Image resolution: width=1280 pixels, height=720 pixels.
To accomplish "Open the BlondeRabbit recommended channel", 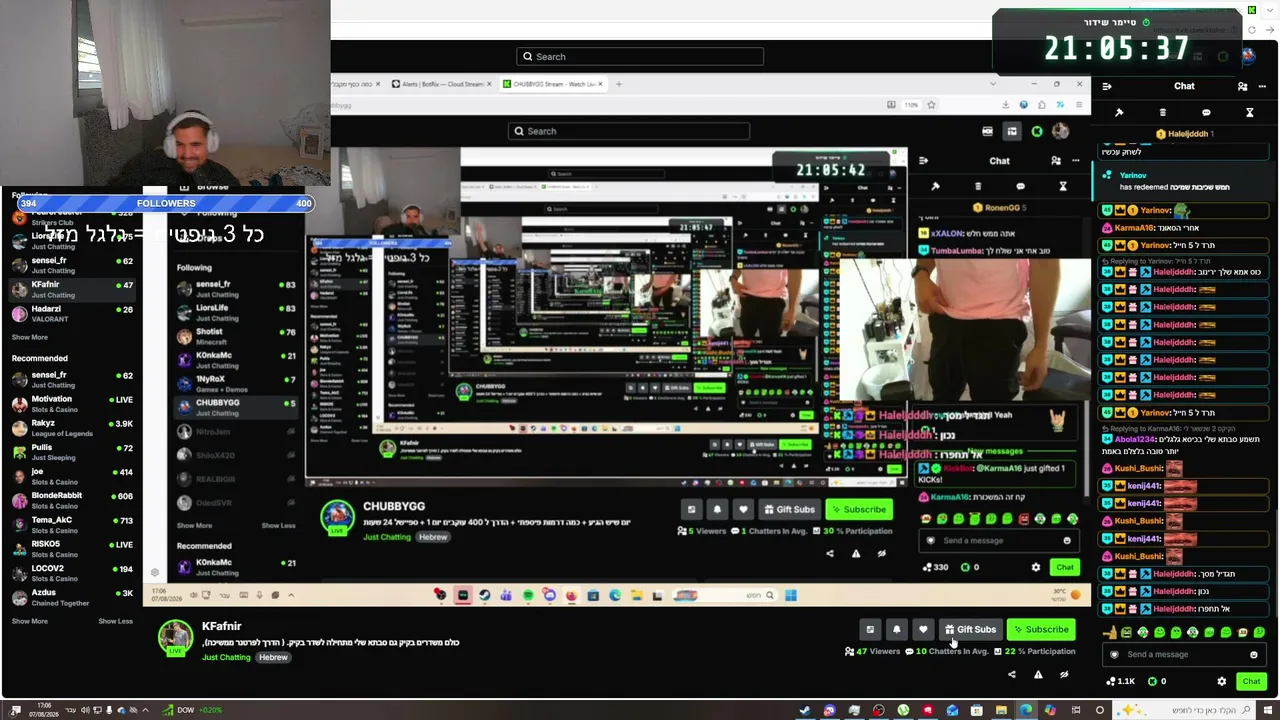I will pos(72,500).
